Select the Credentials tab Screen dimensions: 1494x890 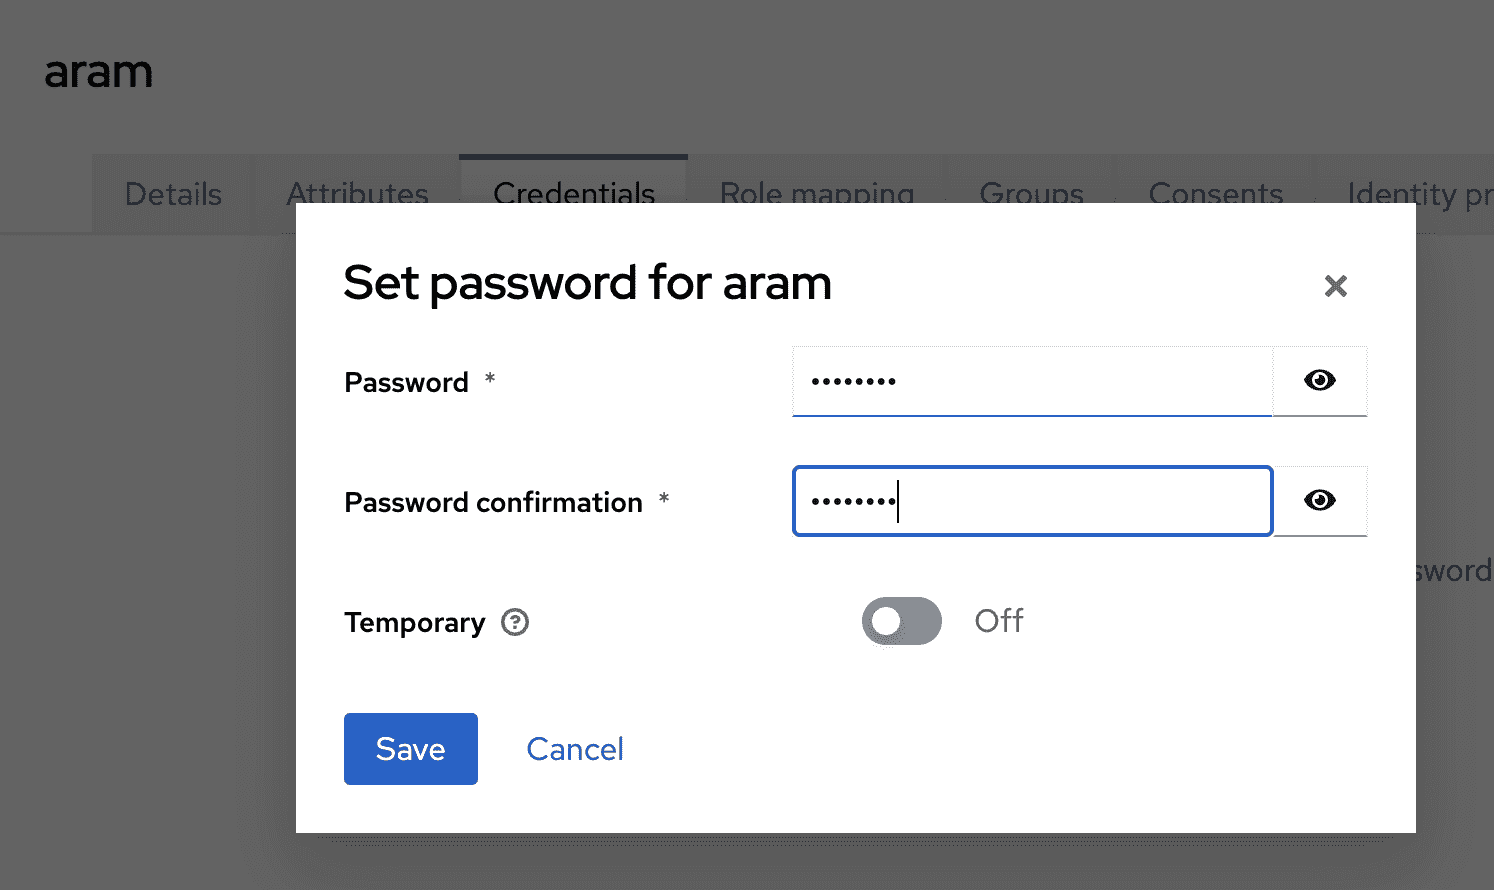click(x=573, y=193)
